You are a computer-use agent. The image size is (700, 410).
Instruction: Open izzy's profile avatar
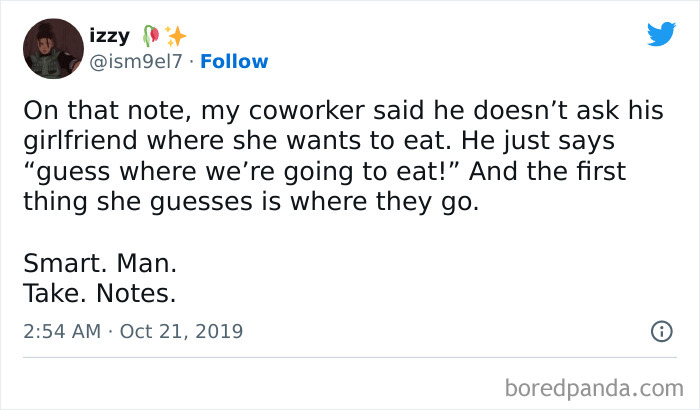click(x=52, y=49)
